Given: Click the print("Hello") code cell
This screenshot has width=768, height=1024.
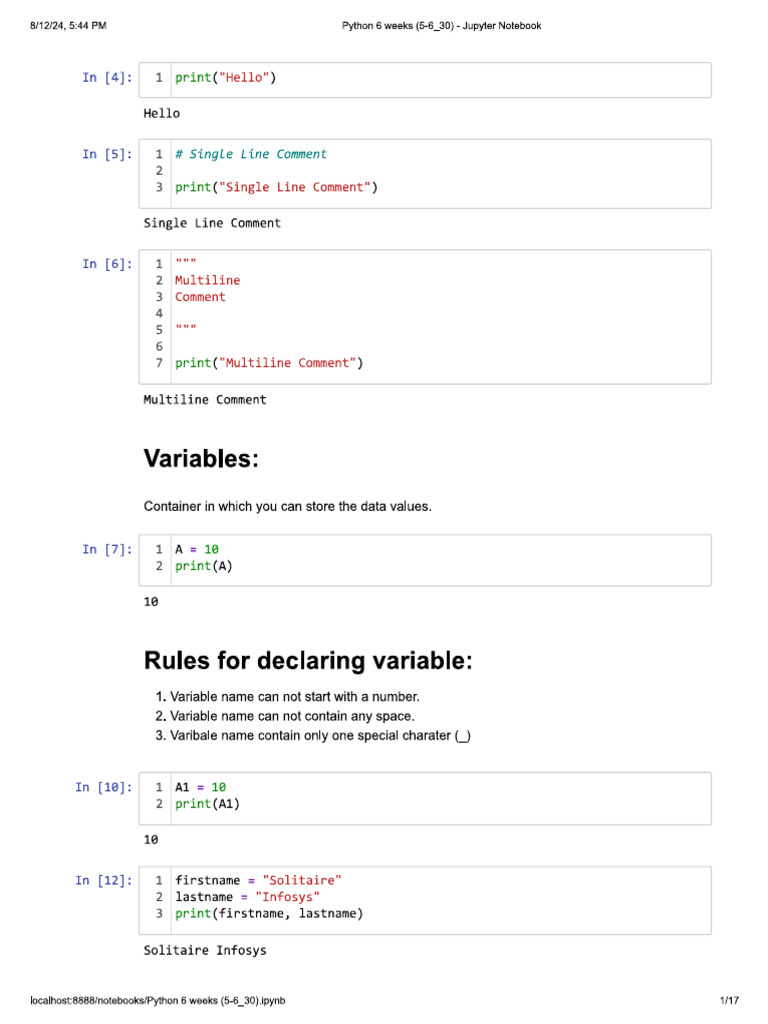Looking at the screenshot, I should point(425,80).
